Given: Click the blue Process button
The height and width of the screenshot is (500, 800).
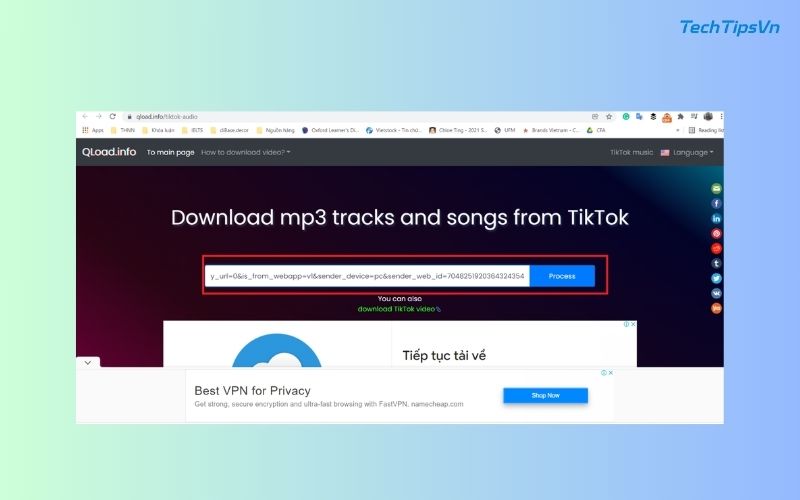Looking at the screenshot, I should [562, 276].
